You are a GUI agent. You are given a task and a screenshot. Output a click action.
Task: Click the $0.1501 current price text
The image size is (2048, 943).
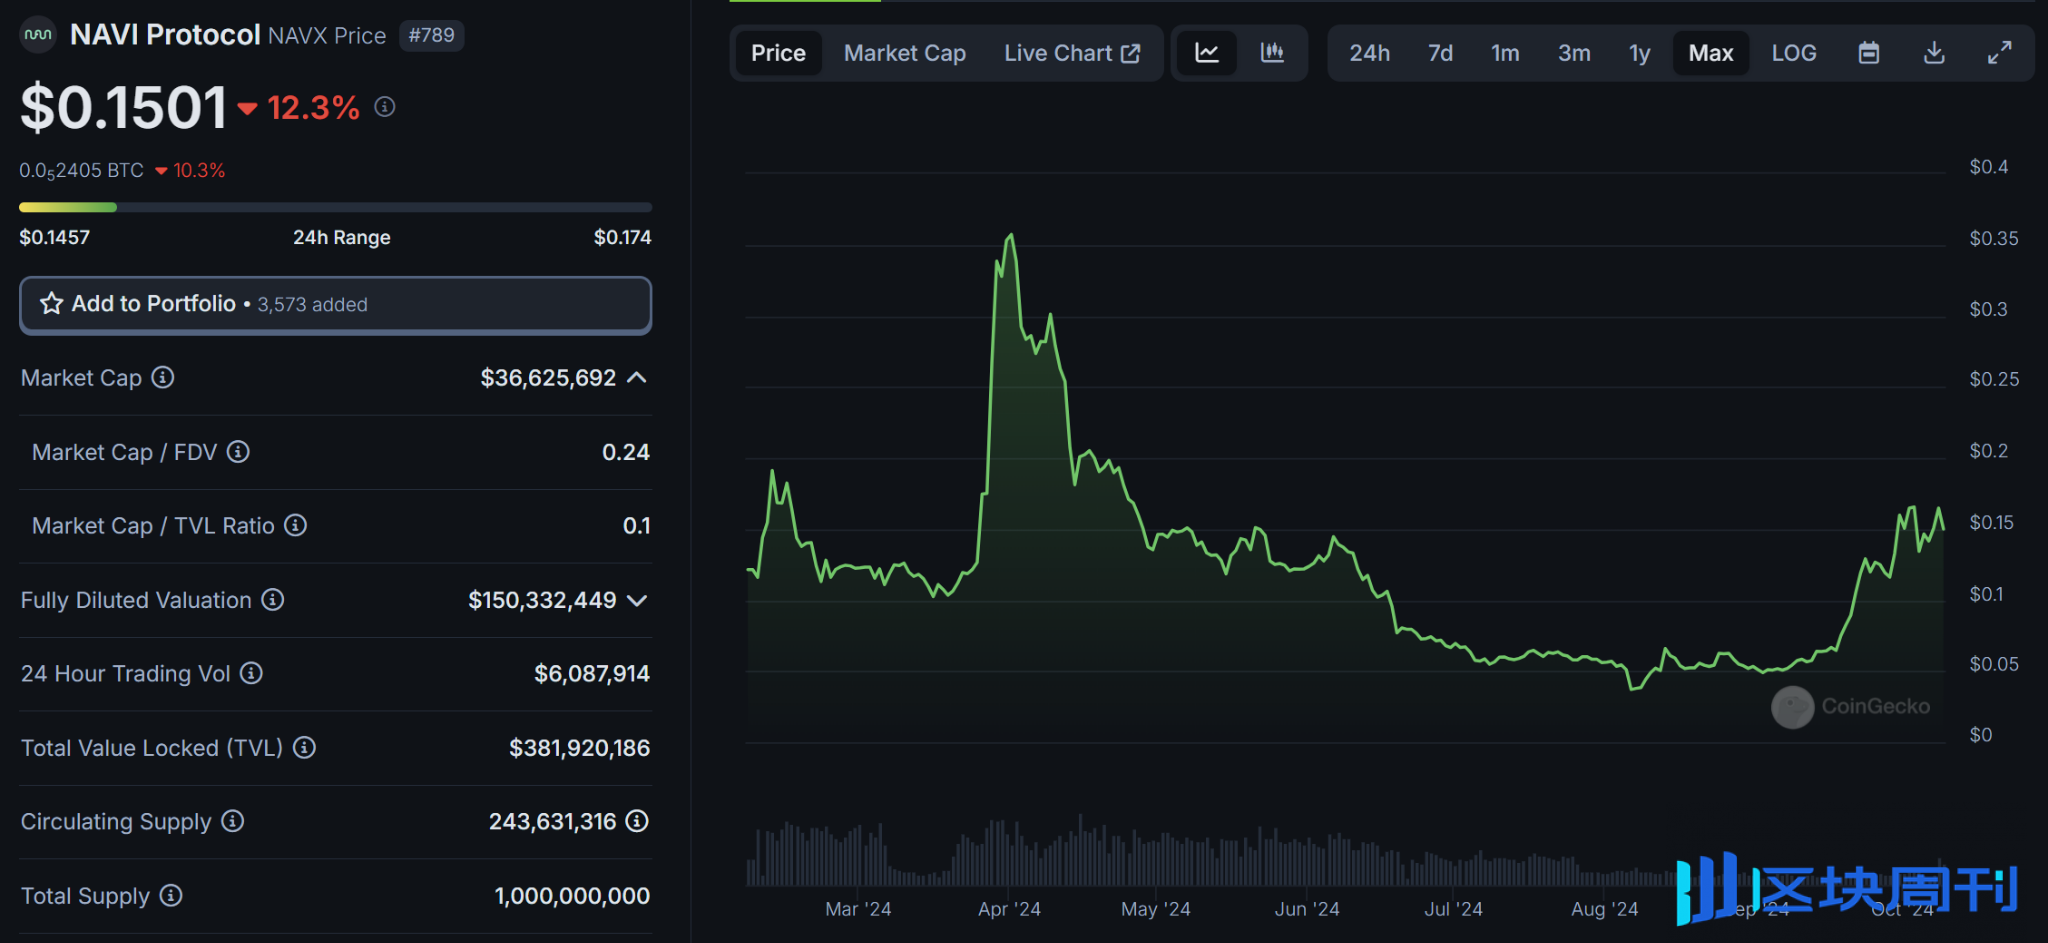123,107
